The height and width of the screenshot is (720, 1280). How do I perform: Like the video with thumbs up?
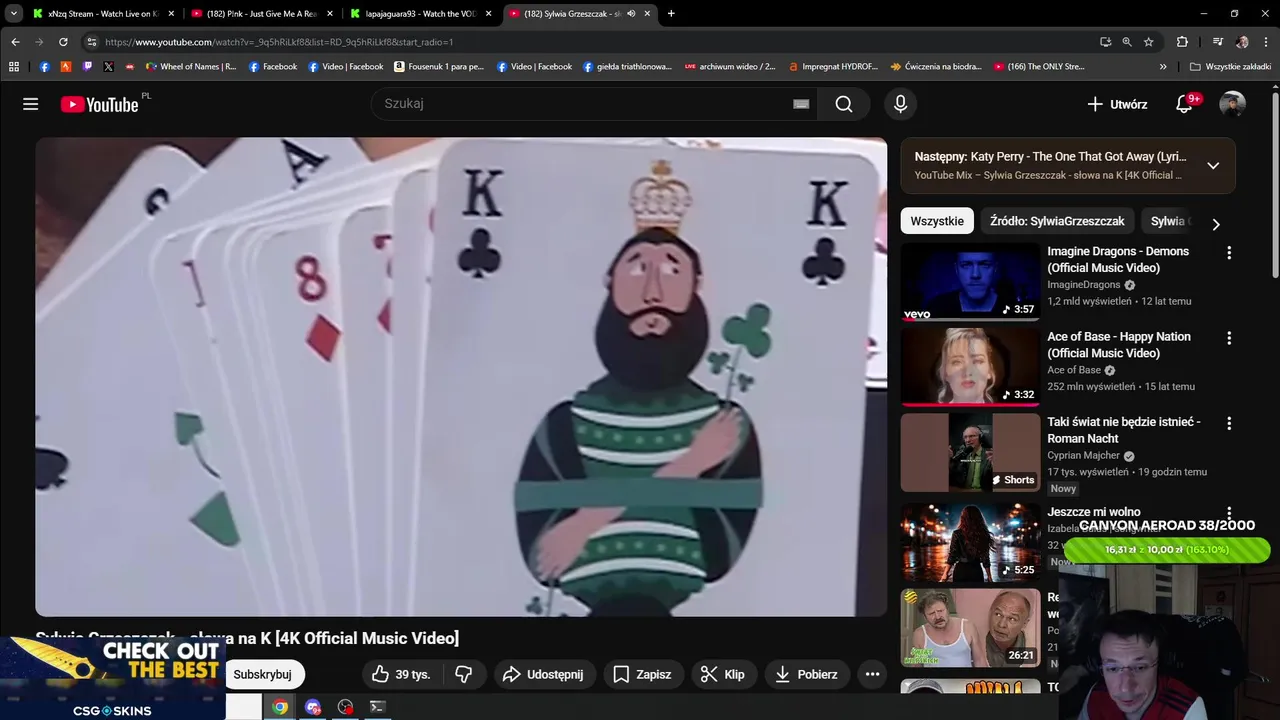click(x=400, y=674)
